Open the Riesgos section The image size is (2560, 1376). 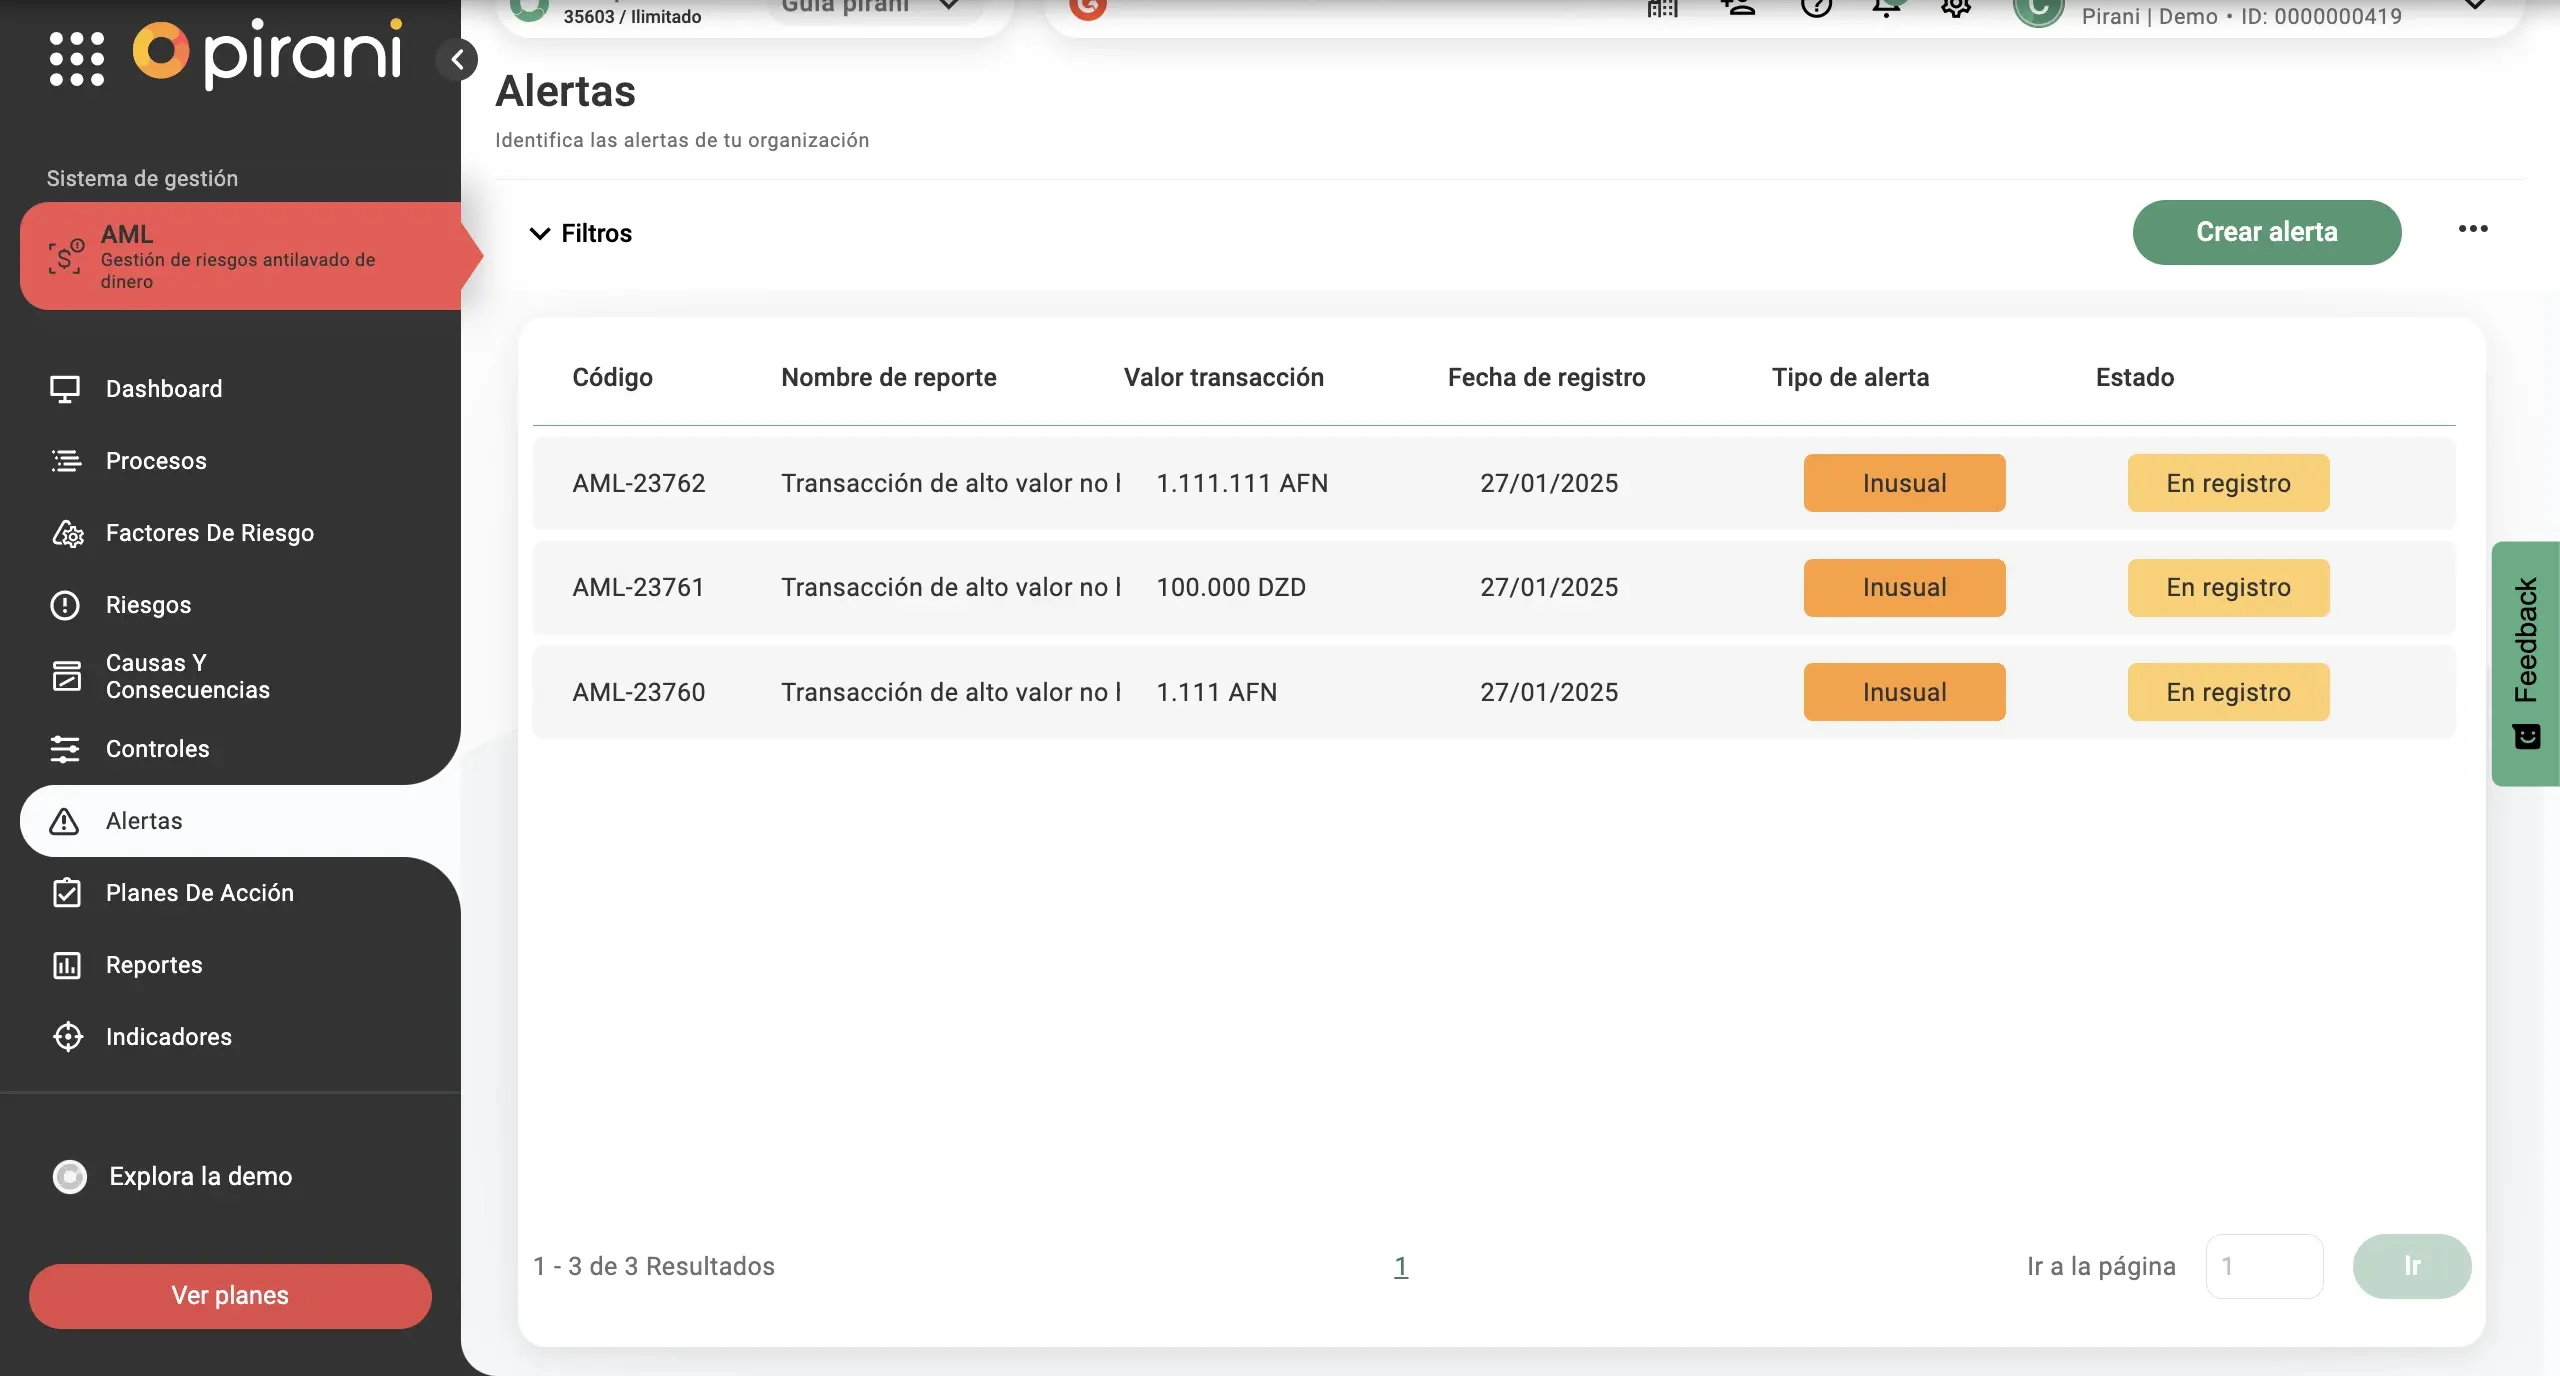tap(148, 605)
